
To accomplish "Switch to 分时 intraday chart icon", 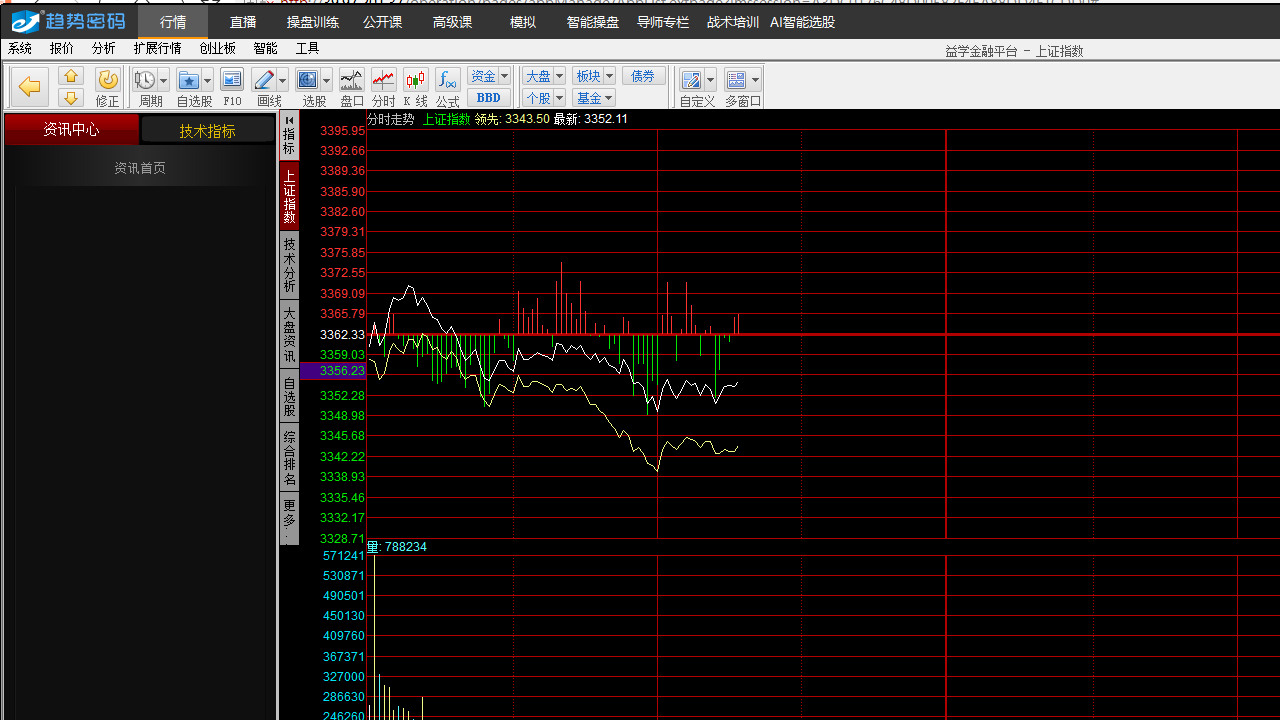I will 383,80.
